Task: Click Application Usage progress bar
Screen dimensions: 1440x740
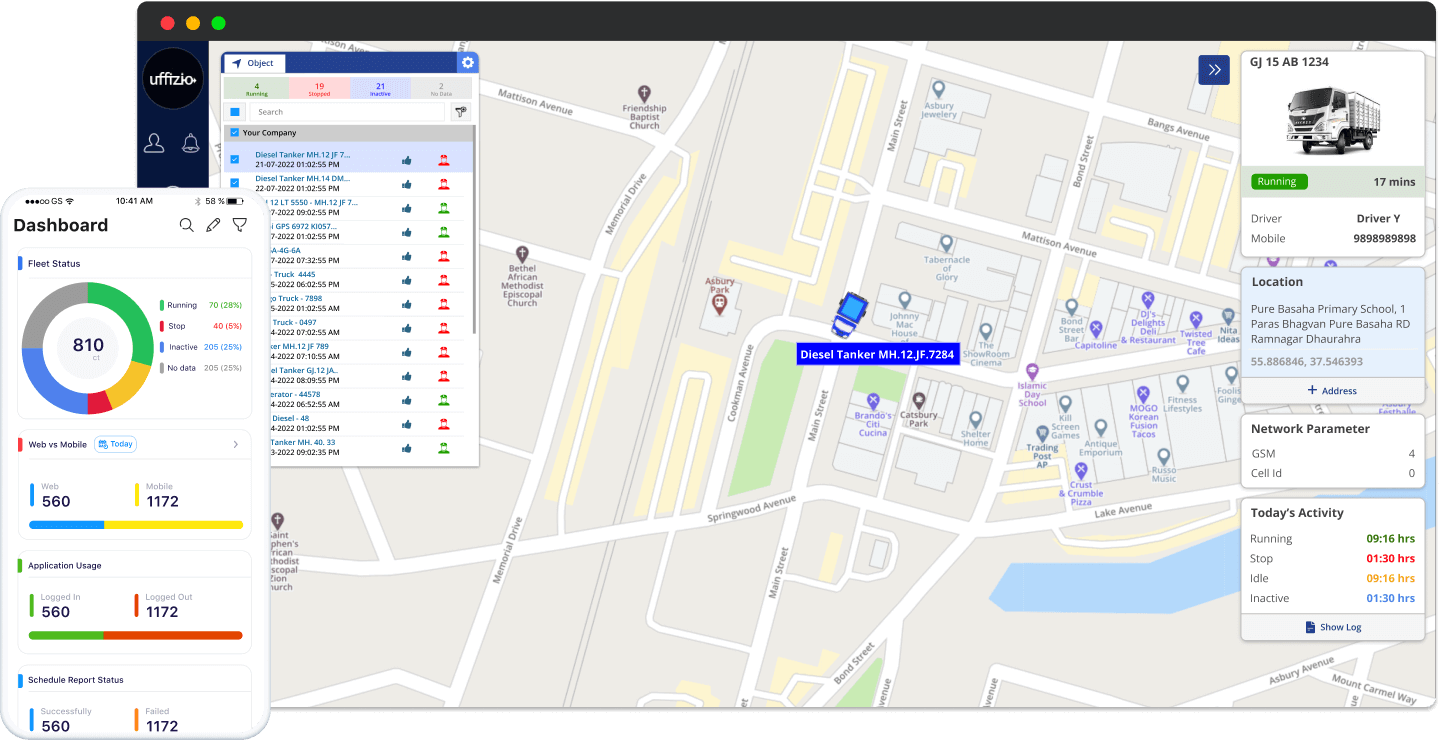Action: [x=136, y=635]
